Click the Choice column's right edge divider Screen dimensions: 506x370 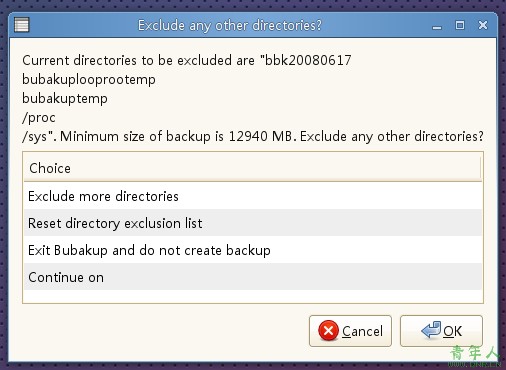coord(481,168)
